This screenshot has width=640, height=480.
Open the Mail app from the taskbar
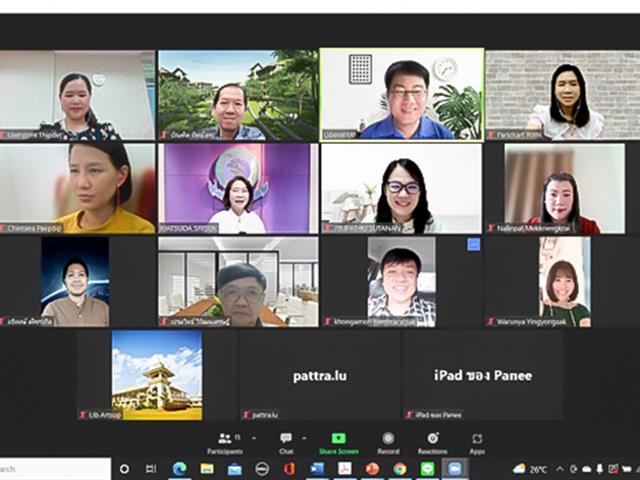click(x=235, y=469)
